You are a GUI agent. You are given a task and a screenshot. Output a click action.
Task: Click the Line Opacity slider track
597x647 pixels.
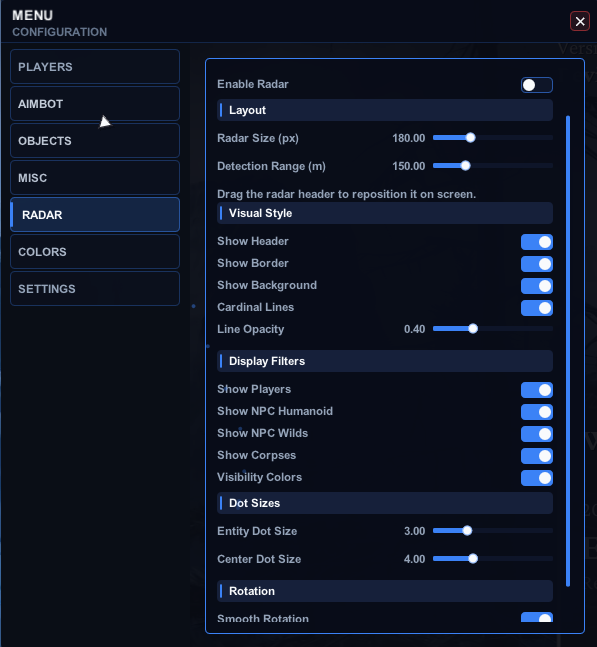(x=493, y=329)
